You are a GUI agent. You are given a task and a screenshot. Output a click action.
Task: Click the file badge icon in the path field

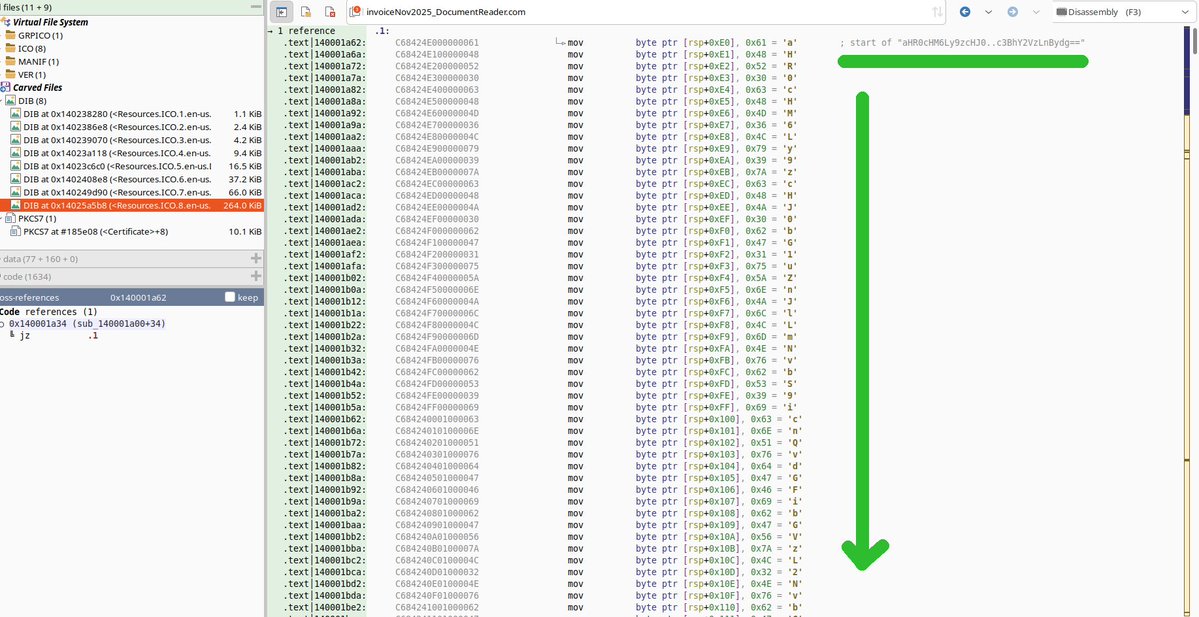(356, 11)
